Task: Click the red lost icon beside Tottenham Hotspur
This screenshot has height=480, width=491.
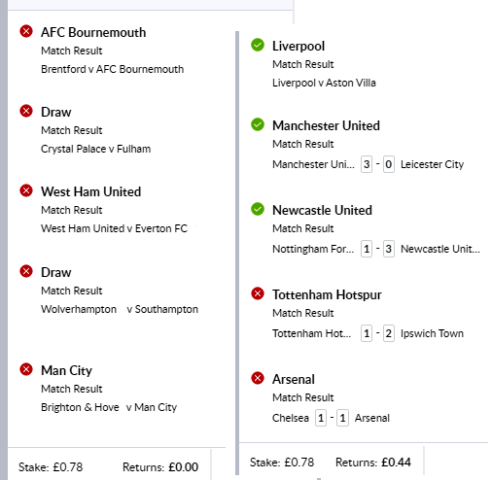Action: coord(257,294)
